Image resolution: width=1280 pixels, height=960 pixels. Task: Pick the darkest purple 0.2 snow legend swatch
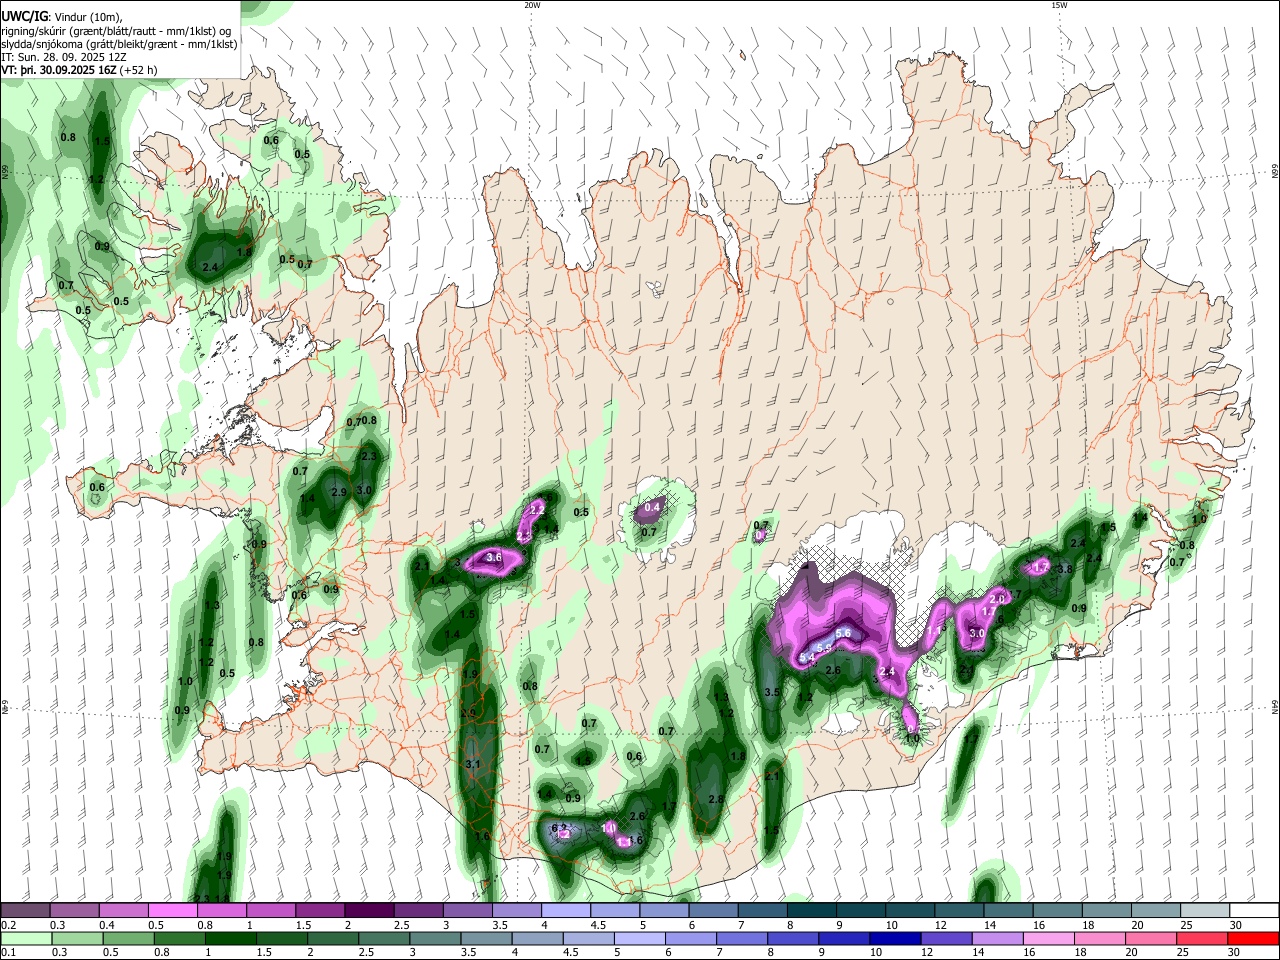point(25,910)
